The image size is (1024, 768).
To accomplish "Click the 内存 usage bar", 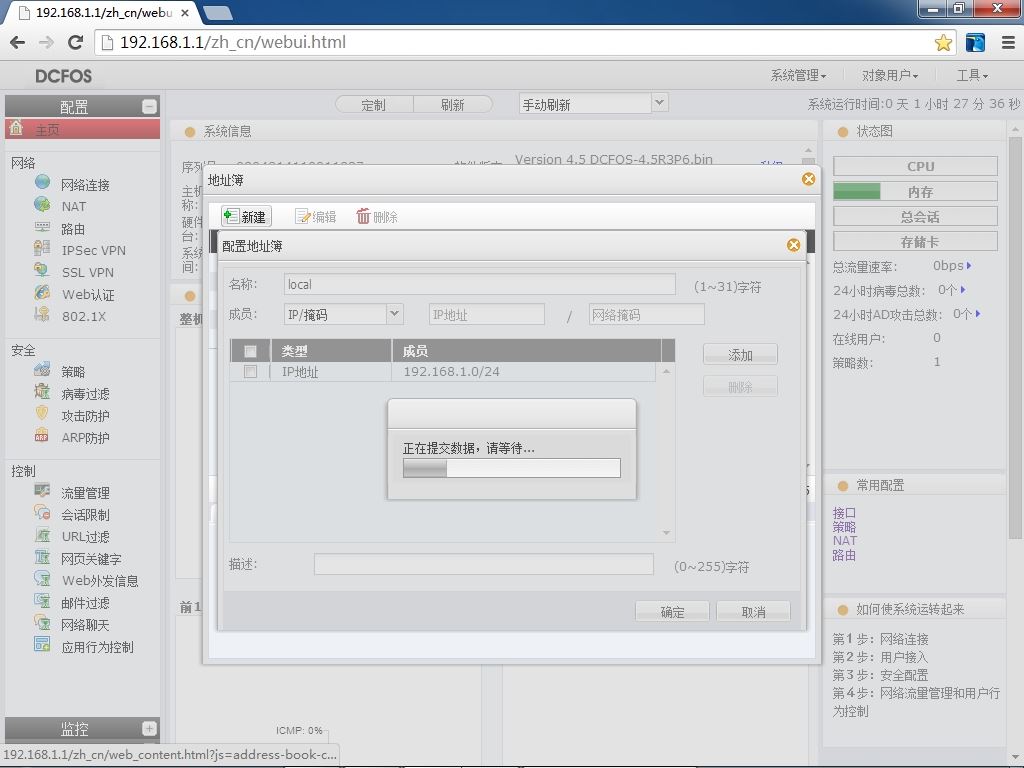I will point(916,191).
